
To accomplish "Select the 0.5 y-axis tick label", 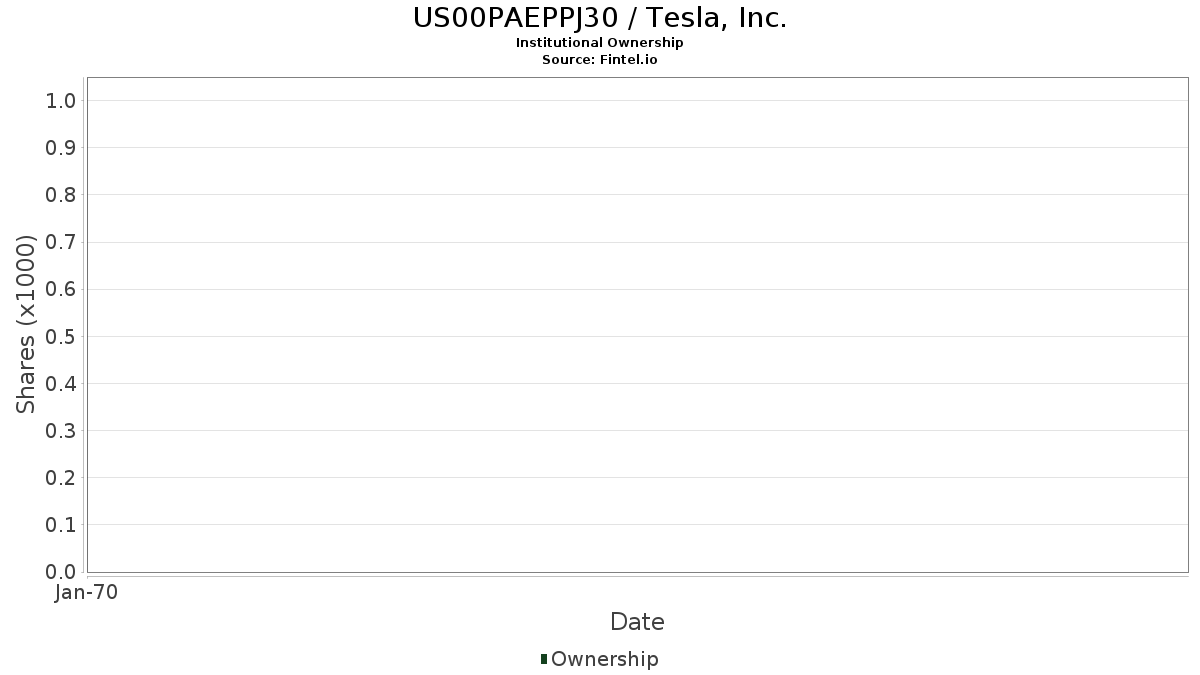I will pyautogui.click(x=61, y=336).
